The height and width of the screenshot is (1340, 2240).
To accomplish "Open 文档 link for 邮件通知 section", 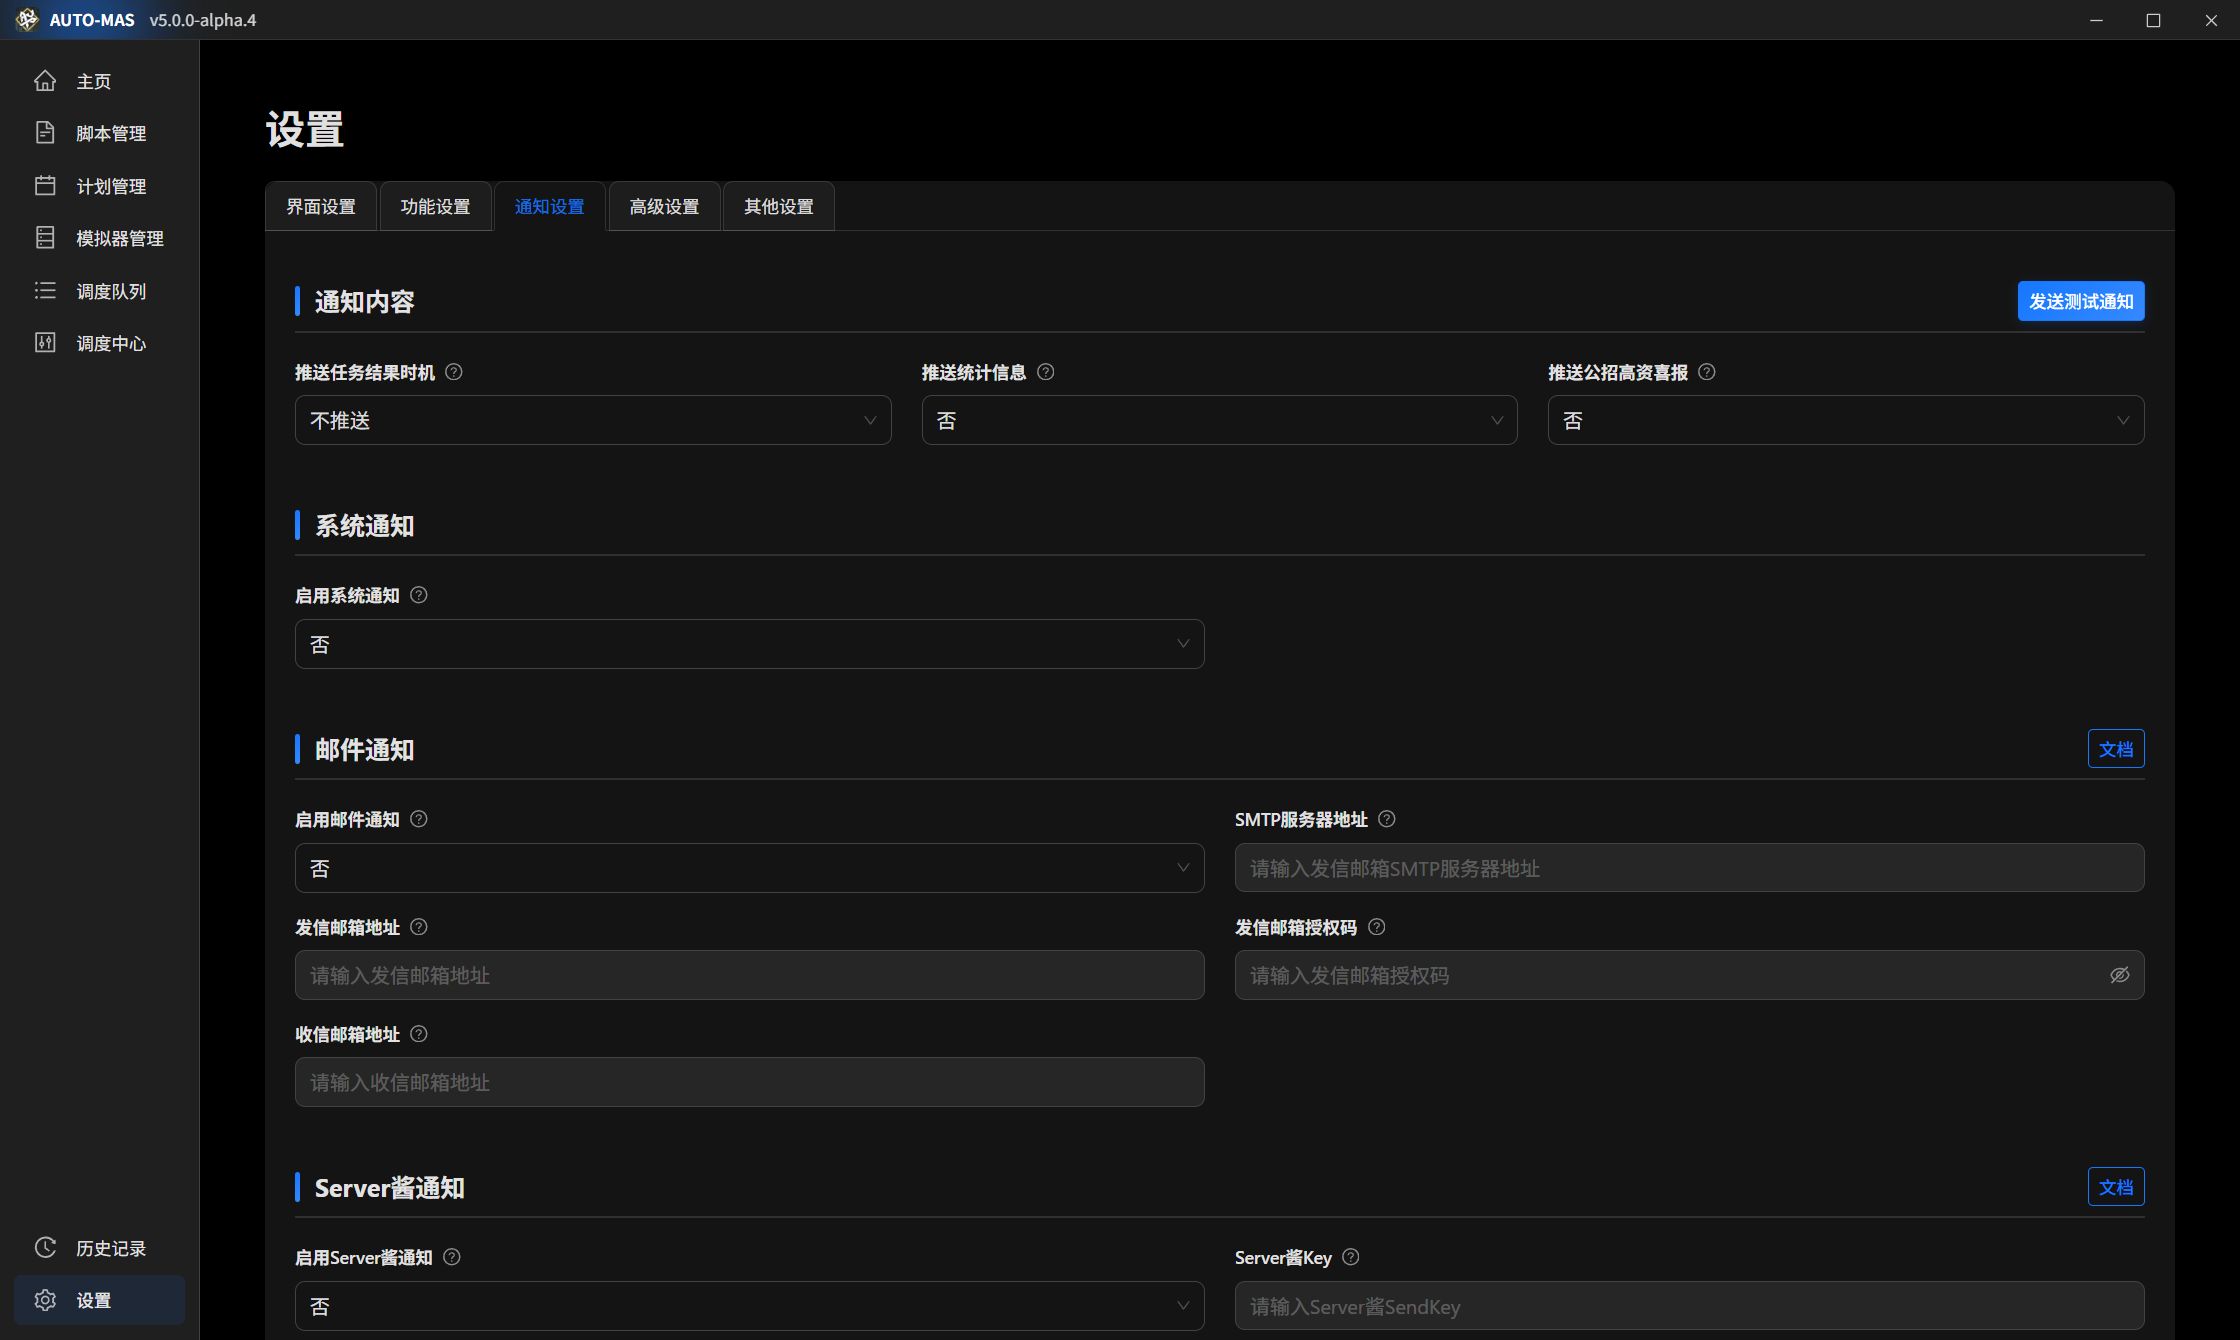I will pos(2115,749).
